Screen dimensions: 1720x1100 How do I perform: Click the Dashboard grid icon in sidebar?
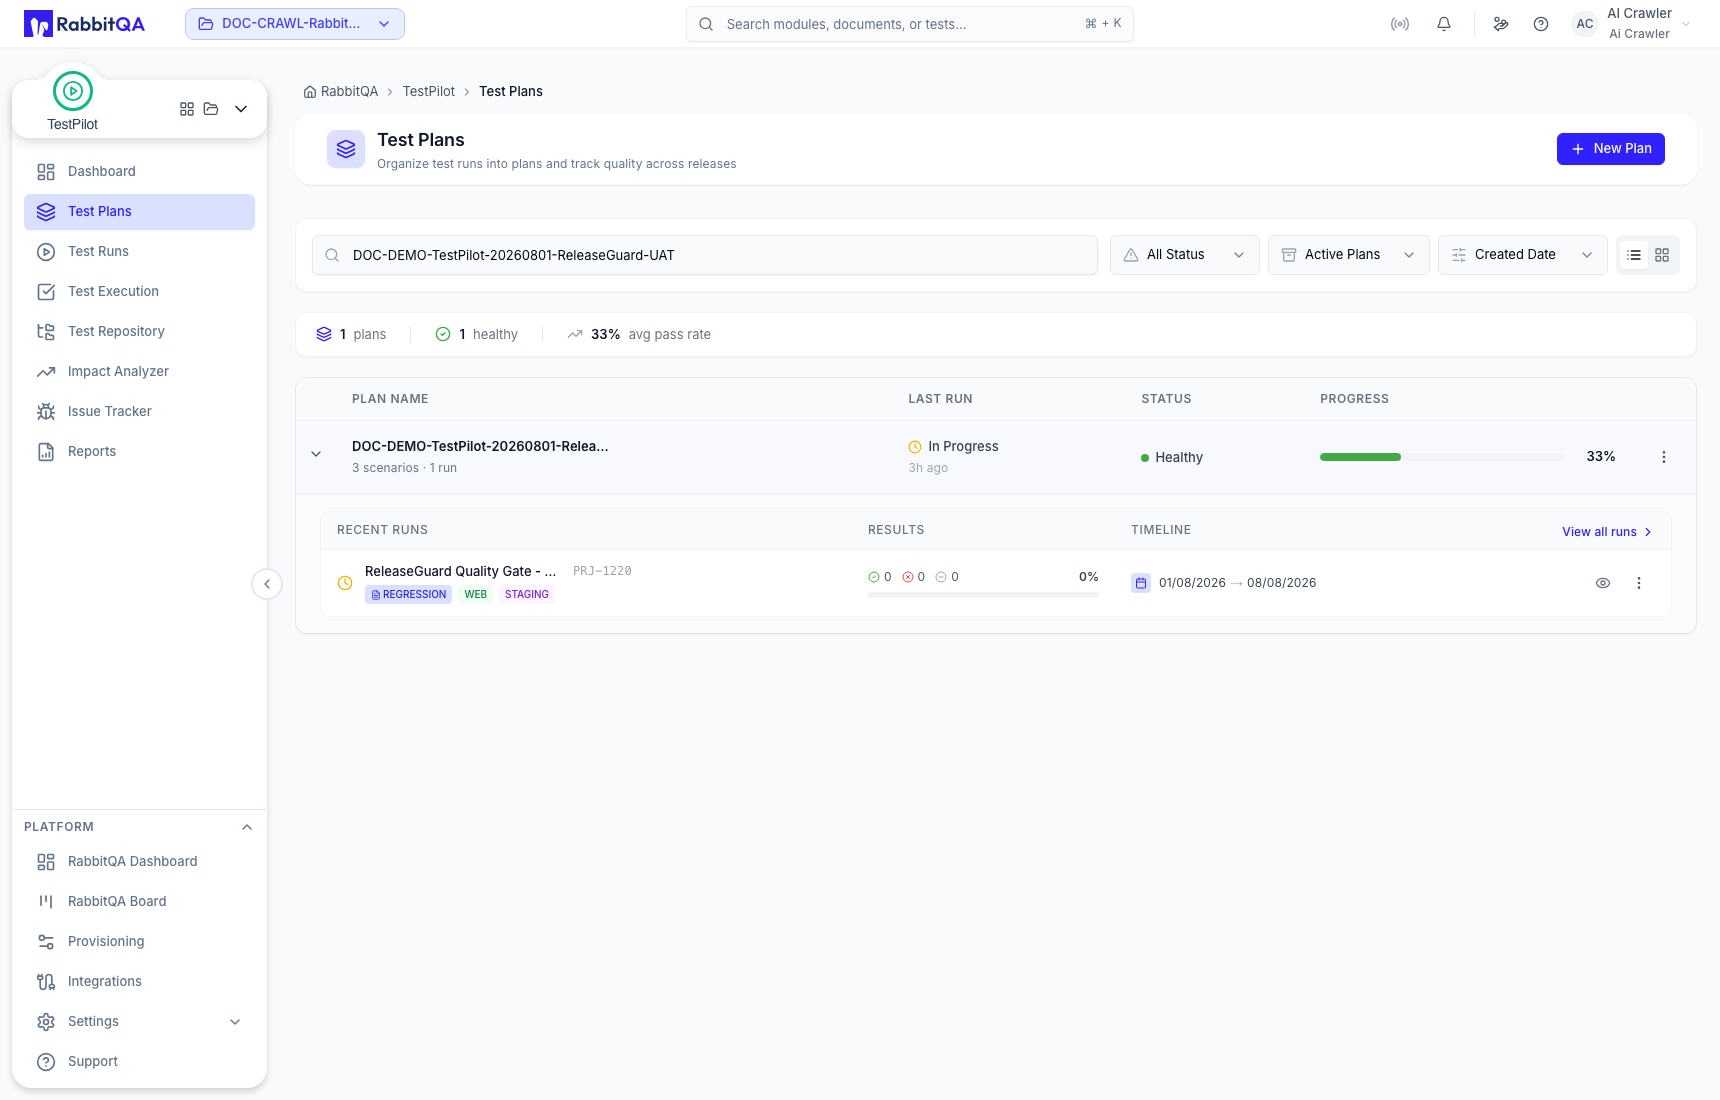(46, 172)
